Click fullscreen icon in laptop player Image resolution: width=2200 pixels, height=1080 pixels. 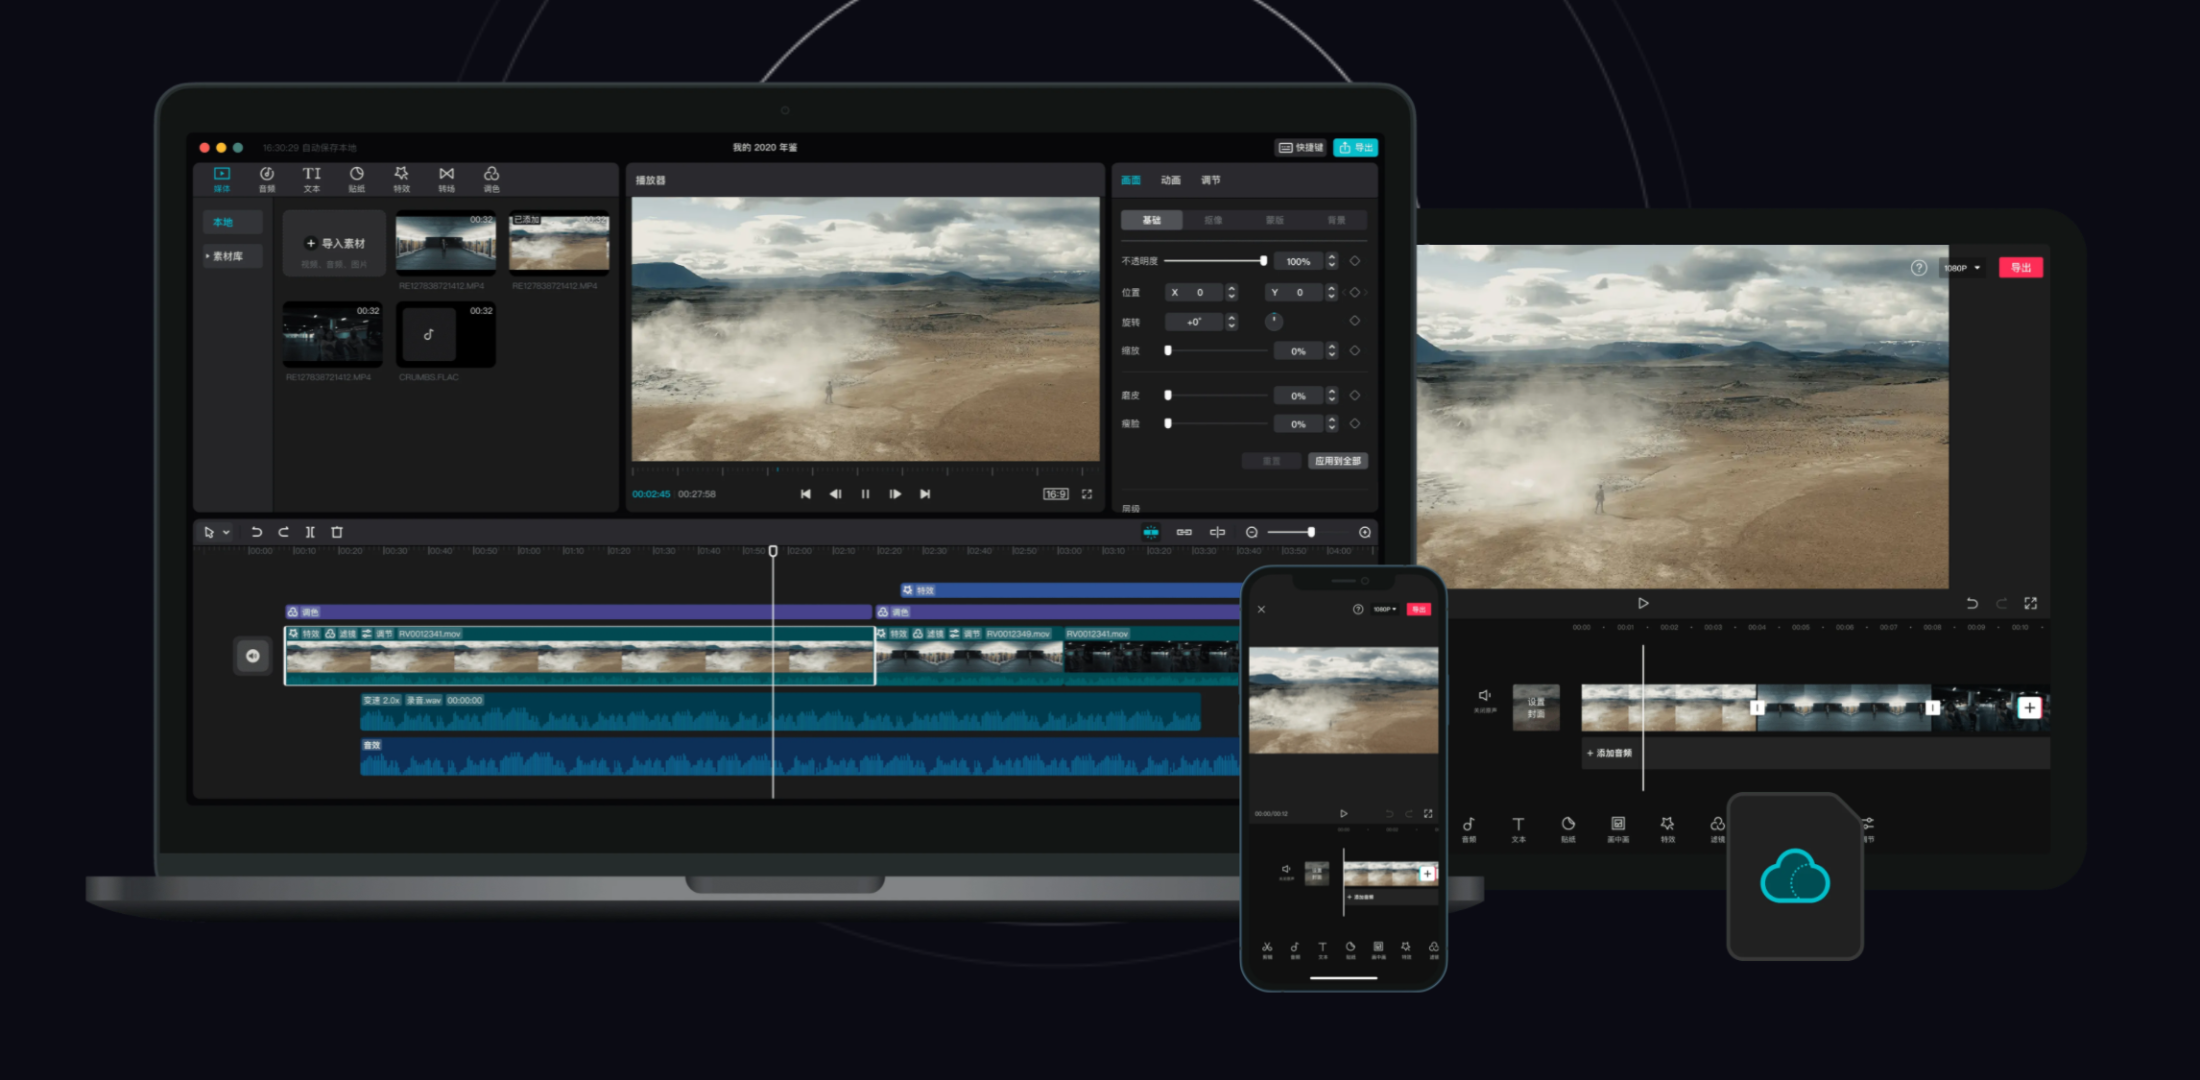click(1087, 494)
